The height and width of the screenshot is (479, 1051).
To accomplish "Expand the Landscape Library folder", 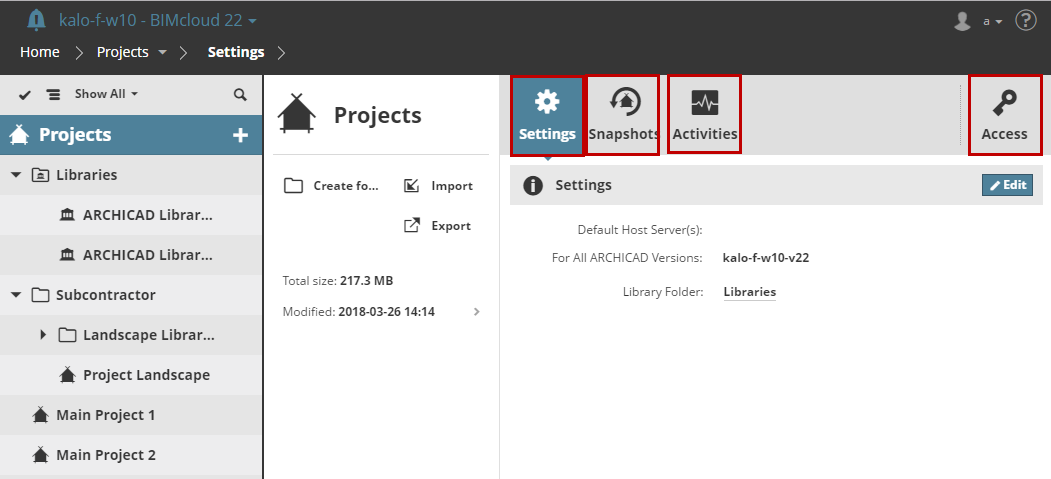I will 43,335.
